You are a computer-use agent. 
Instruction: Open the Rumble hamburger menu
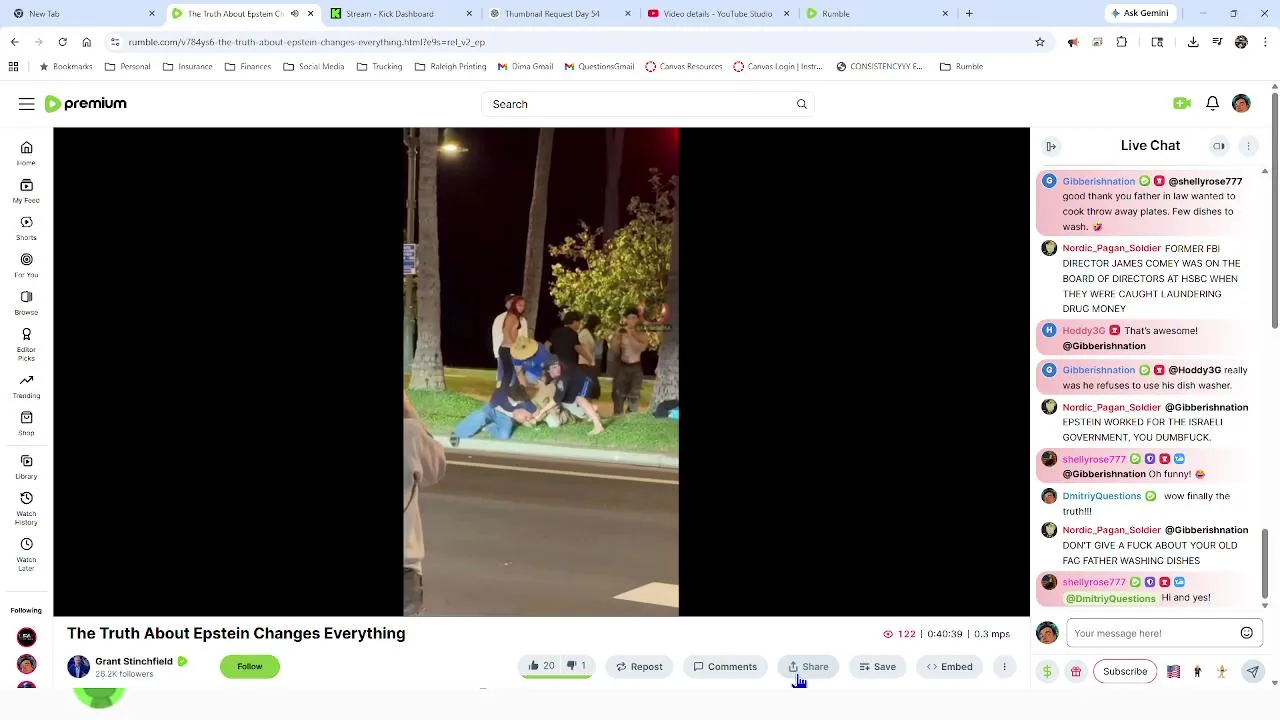coord(26,104)
